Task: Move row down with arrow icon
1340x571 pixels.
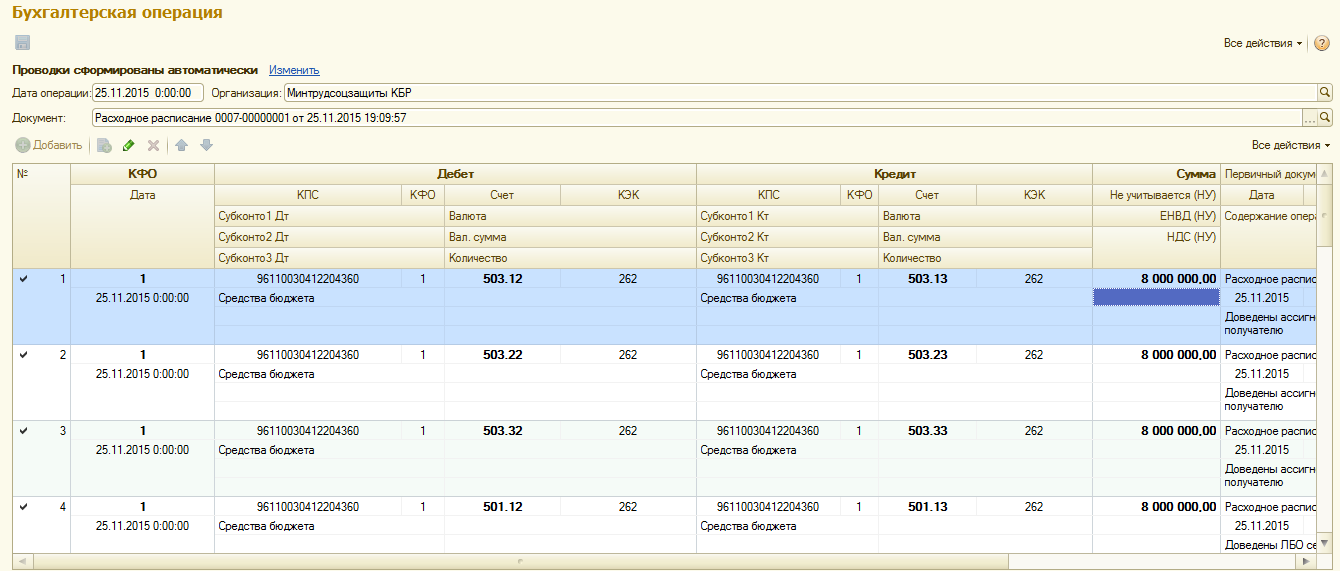Action: 206,145
